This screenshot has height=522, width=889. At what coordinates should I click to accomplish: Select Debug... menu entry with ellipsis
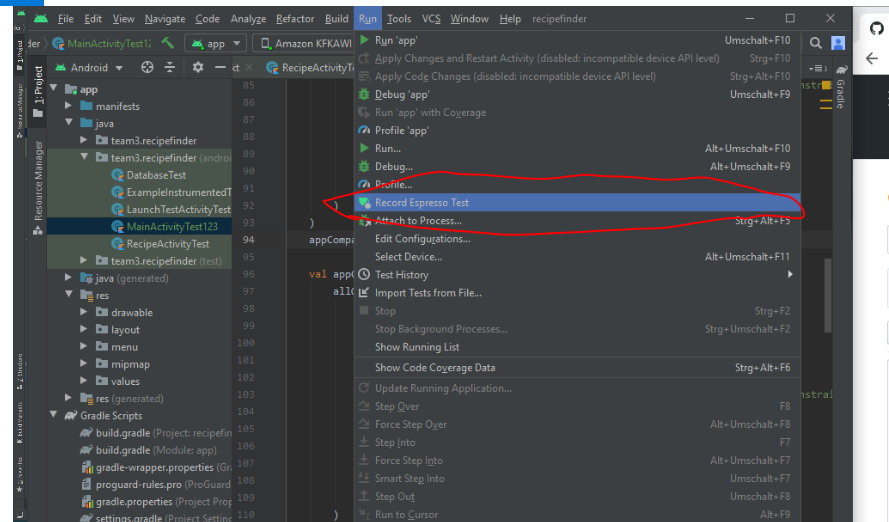pos(577,167)
